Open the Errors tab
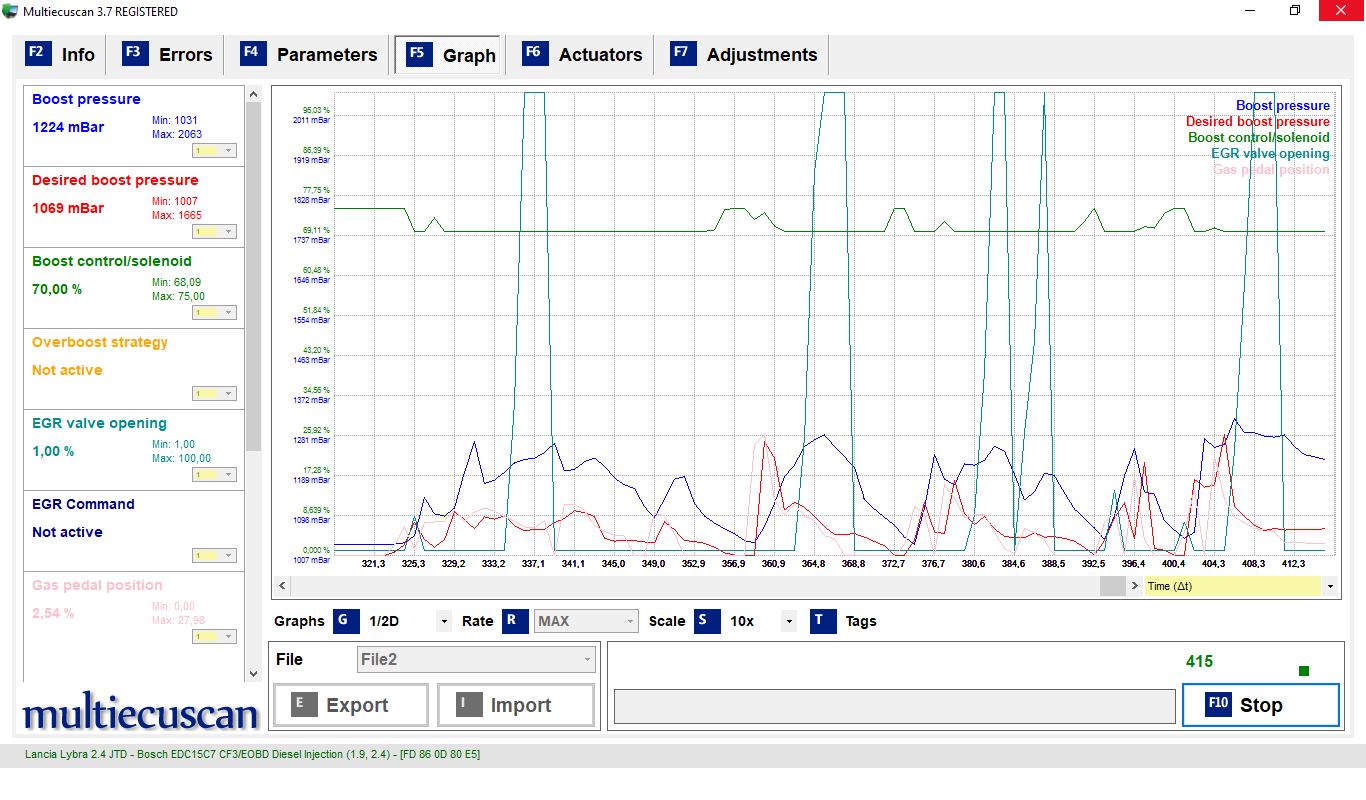Screen dimensions: 1366x800 point(169,55)
